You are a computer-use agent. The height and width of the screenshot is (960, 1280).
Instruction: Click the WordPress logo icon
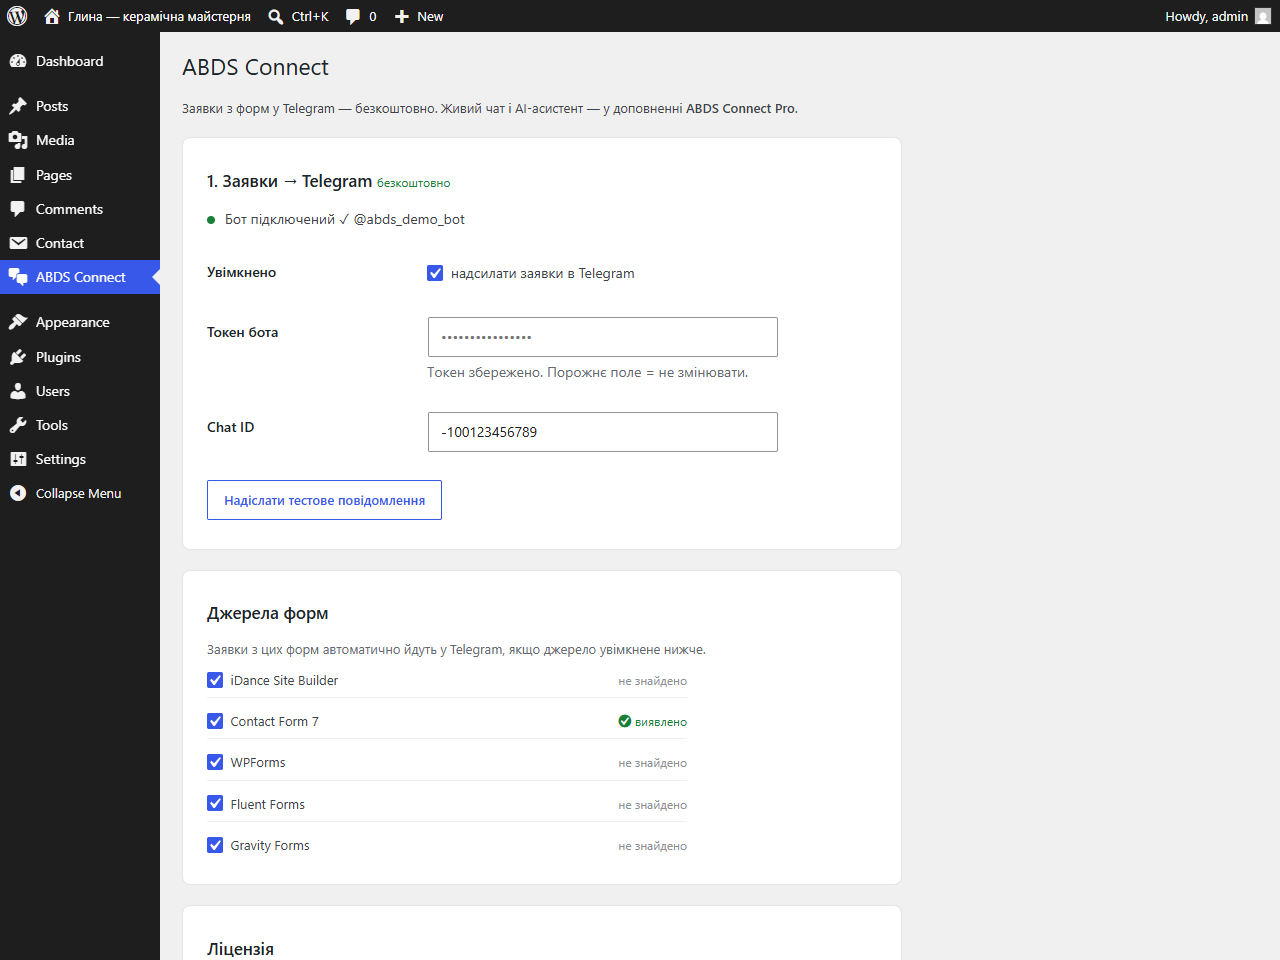17,16
